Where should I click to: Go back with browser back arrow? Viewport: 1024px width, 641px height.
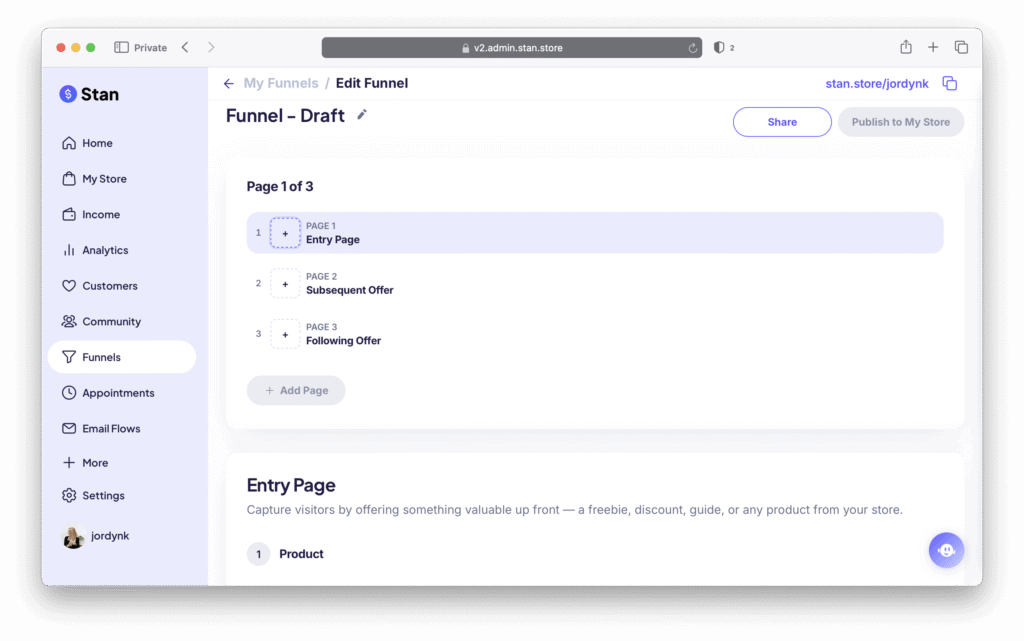[x=185, y=48]
